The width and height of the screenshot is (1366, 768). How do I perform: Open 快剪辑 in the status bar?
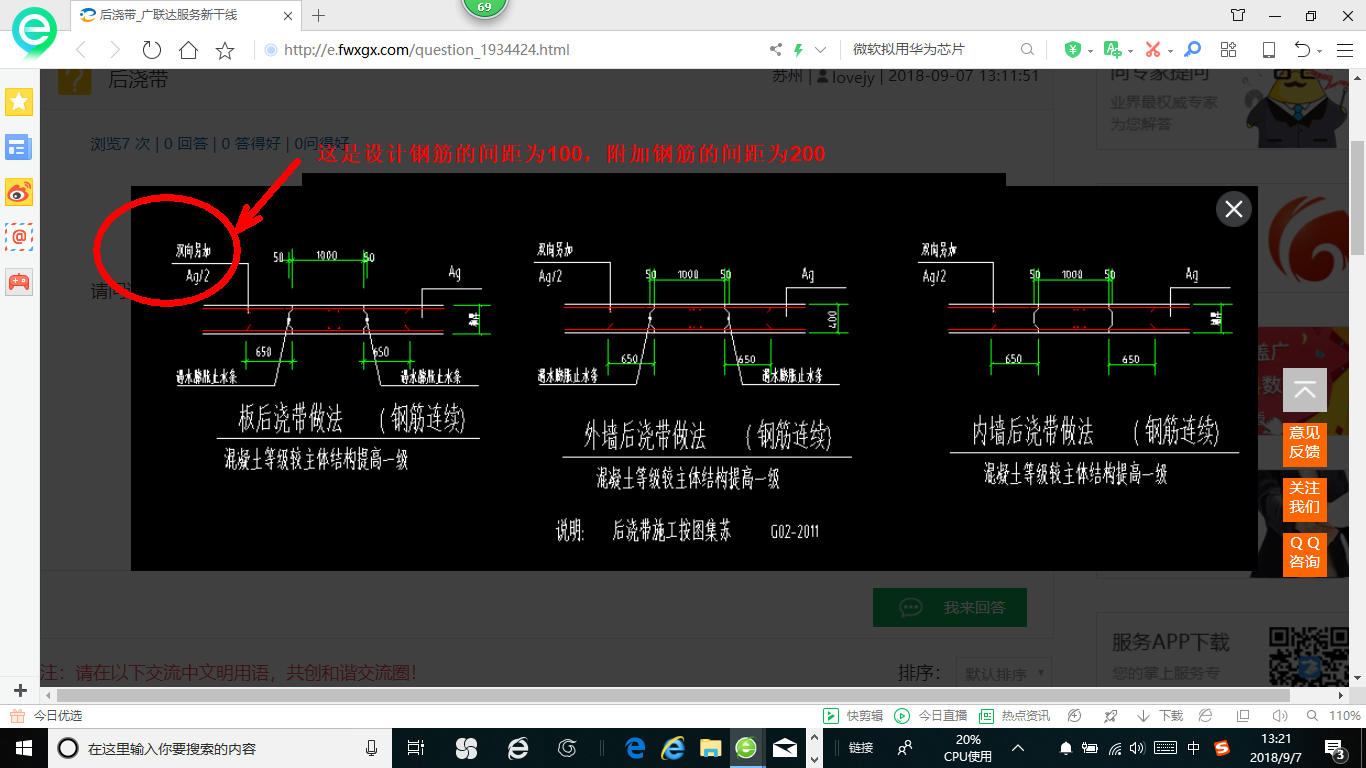(x=853, y=716)
